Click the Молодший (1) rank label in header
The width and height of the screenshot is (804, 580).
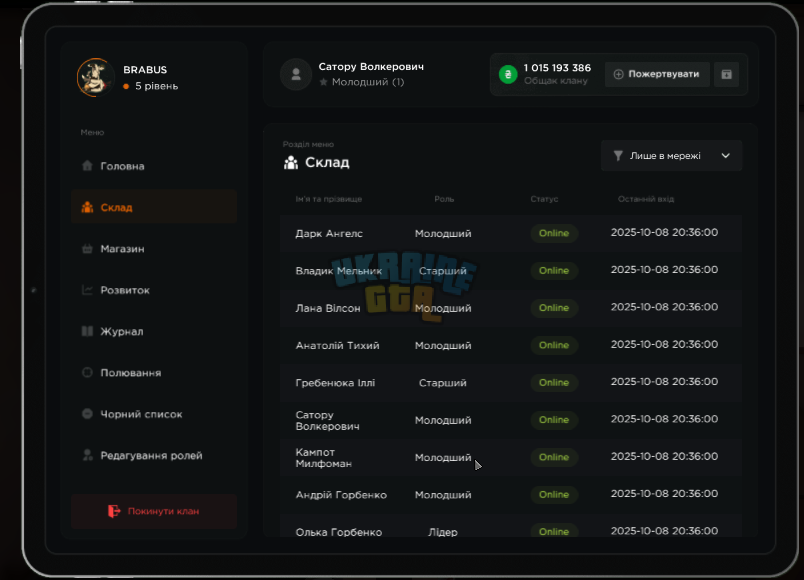(368, 82)
